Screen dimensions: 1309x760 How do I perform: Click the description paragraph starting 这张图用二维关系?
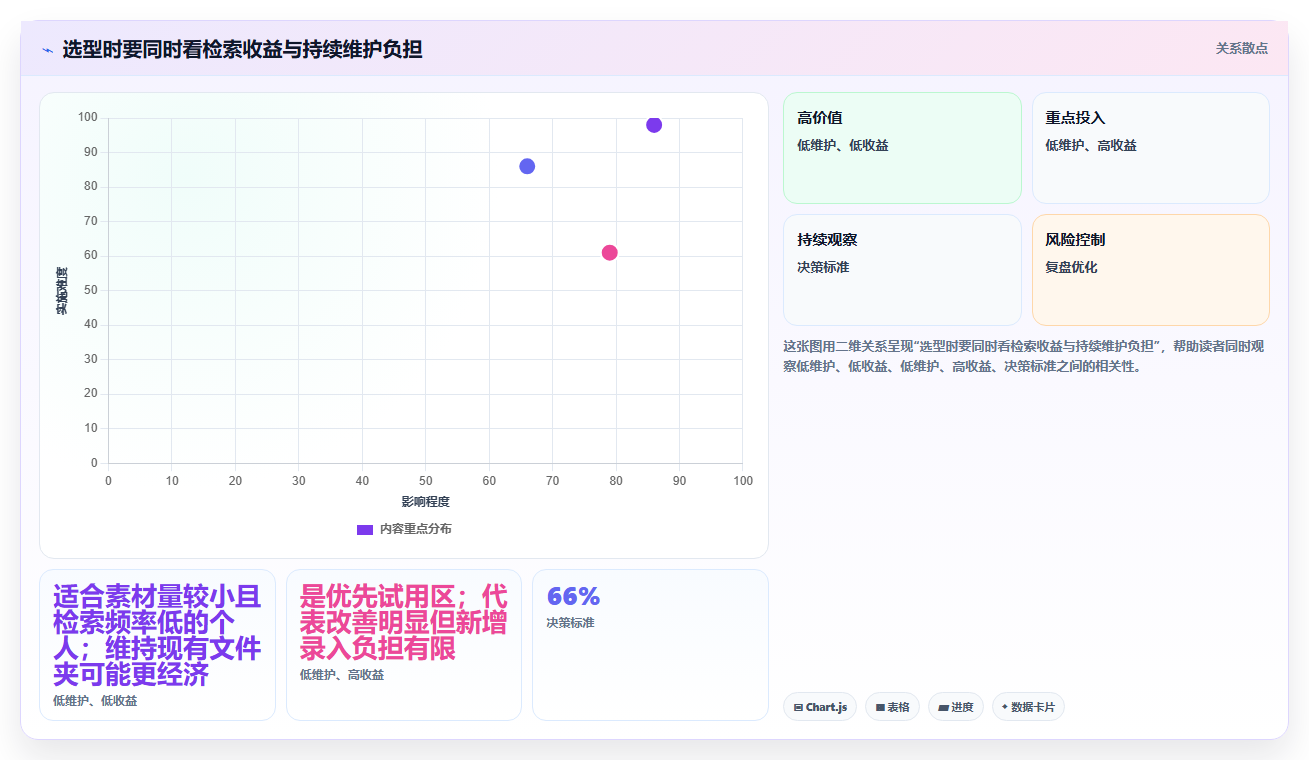coord(1026,356)
